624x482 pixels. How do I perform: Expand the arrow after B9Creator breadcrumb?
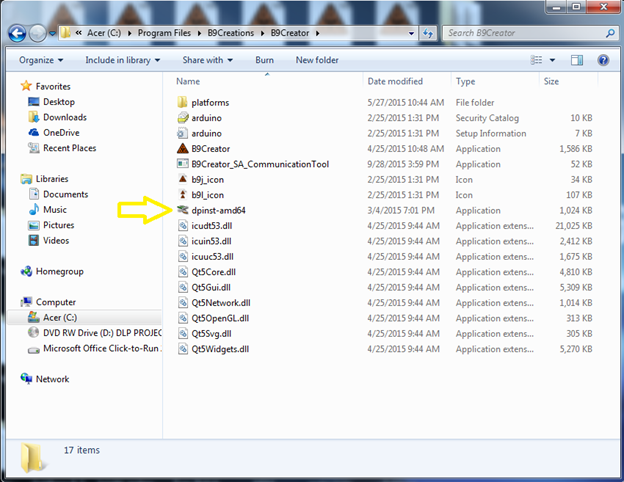point(318,33)
